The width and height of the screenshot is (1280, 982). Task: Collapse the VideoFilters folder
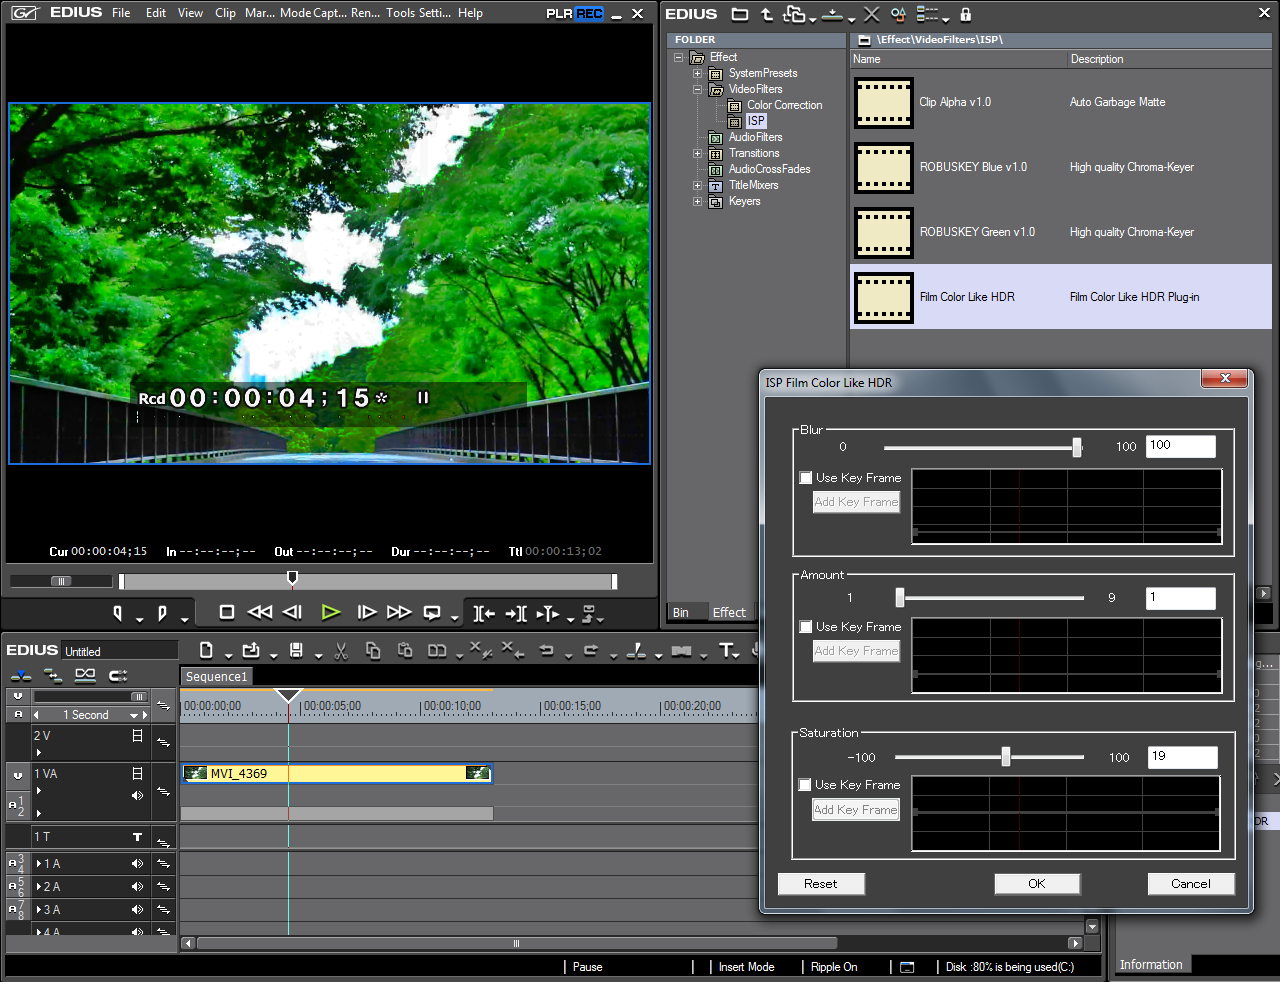click(x=698, y=89)
